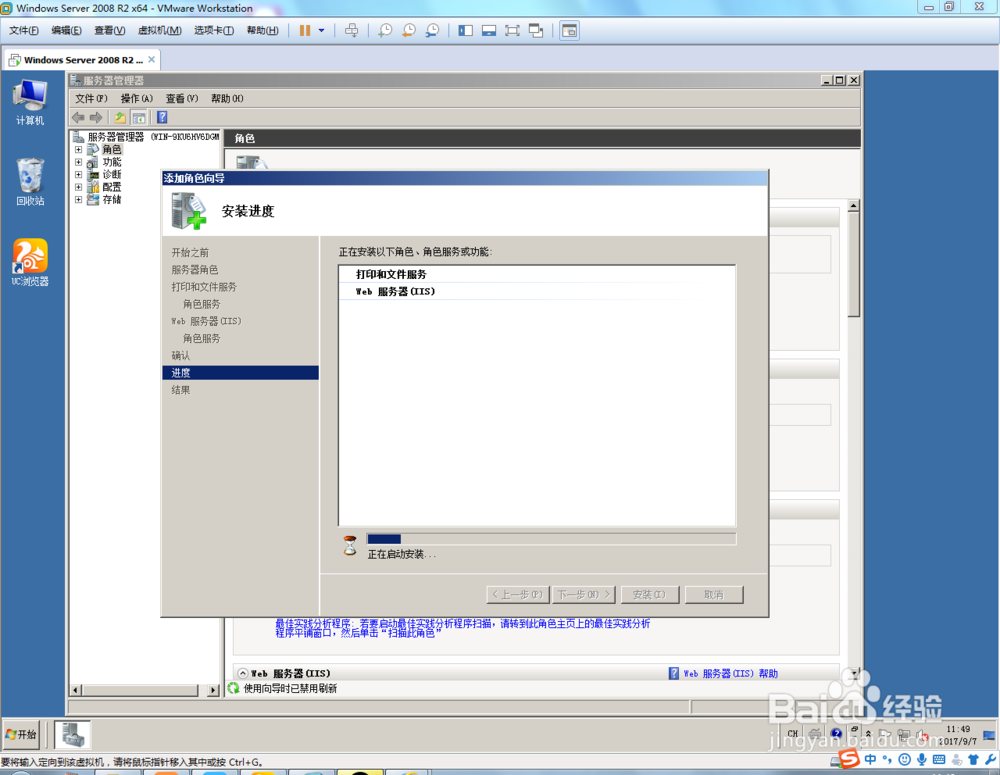Open VMware 选项卡(T) menu
Screen dimensions: 1000x775
pos(214,31)
